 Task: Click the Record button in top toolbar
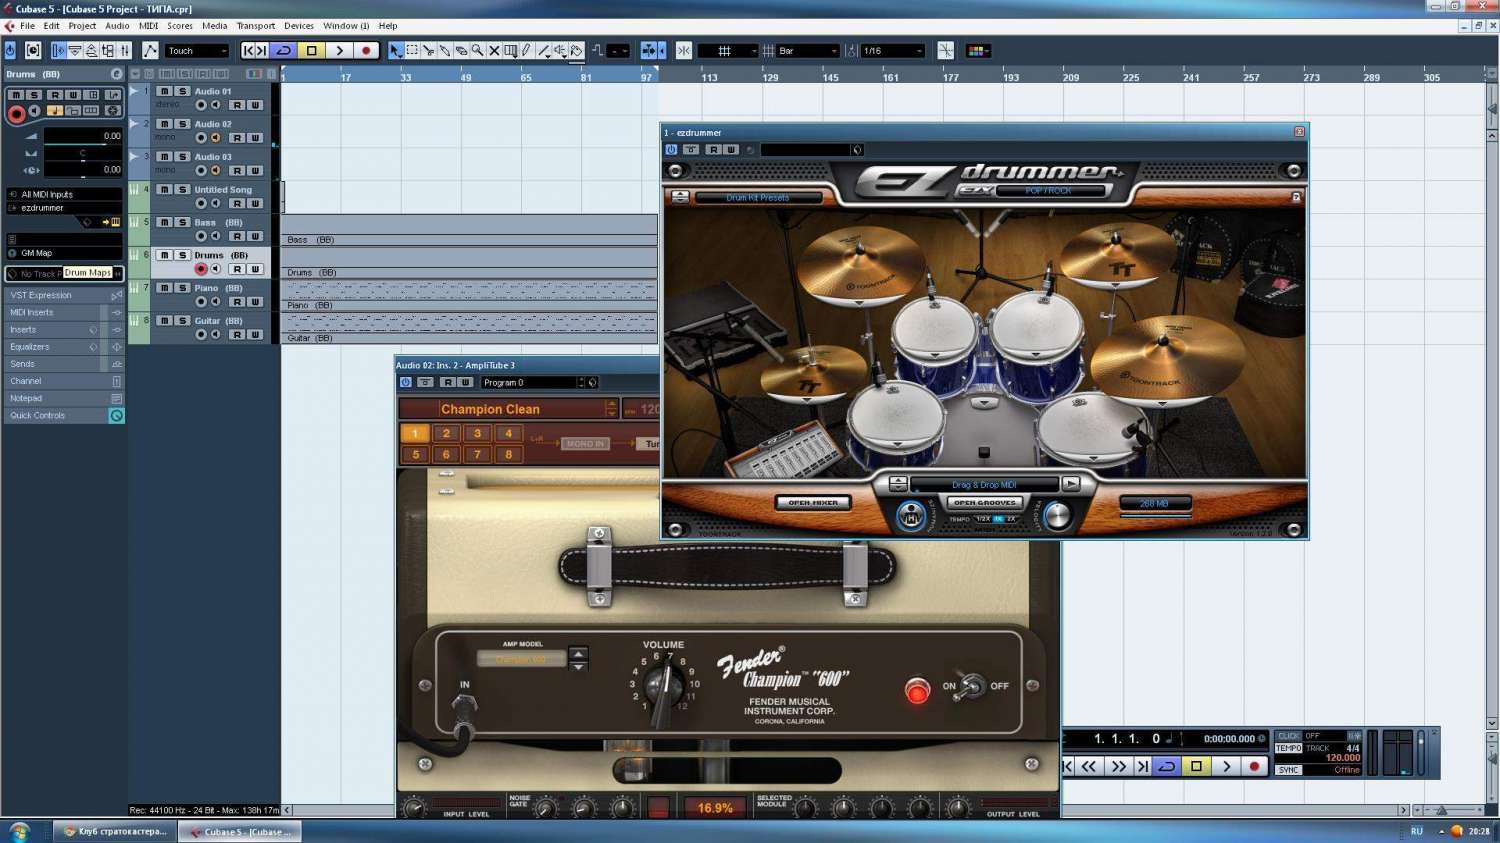(366, 50)
